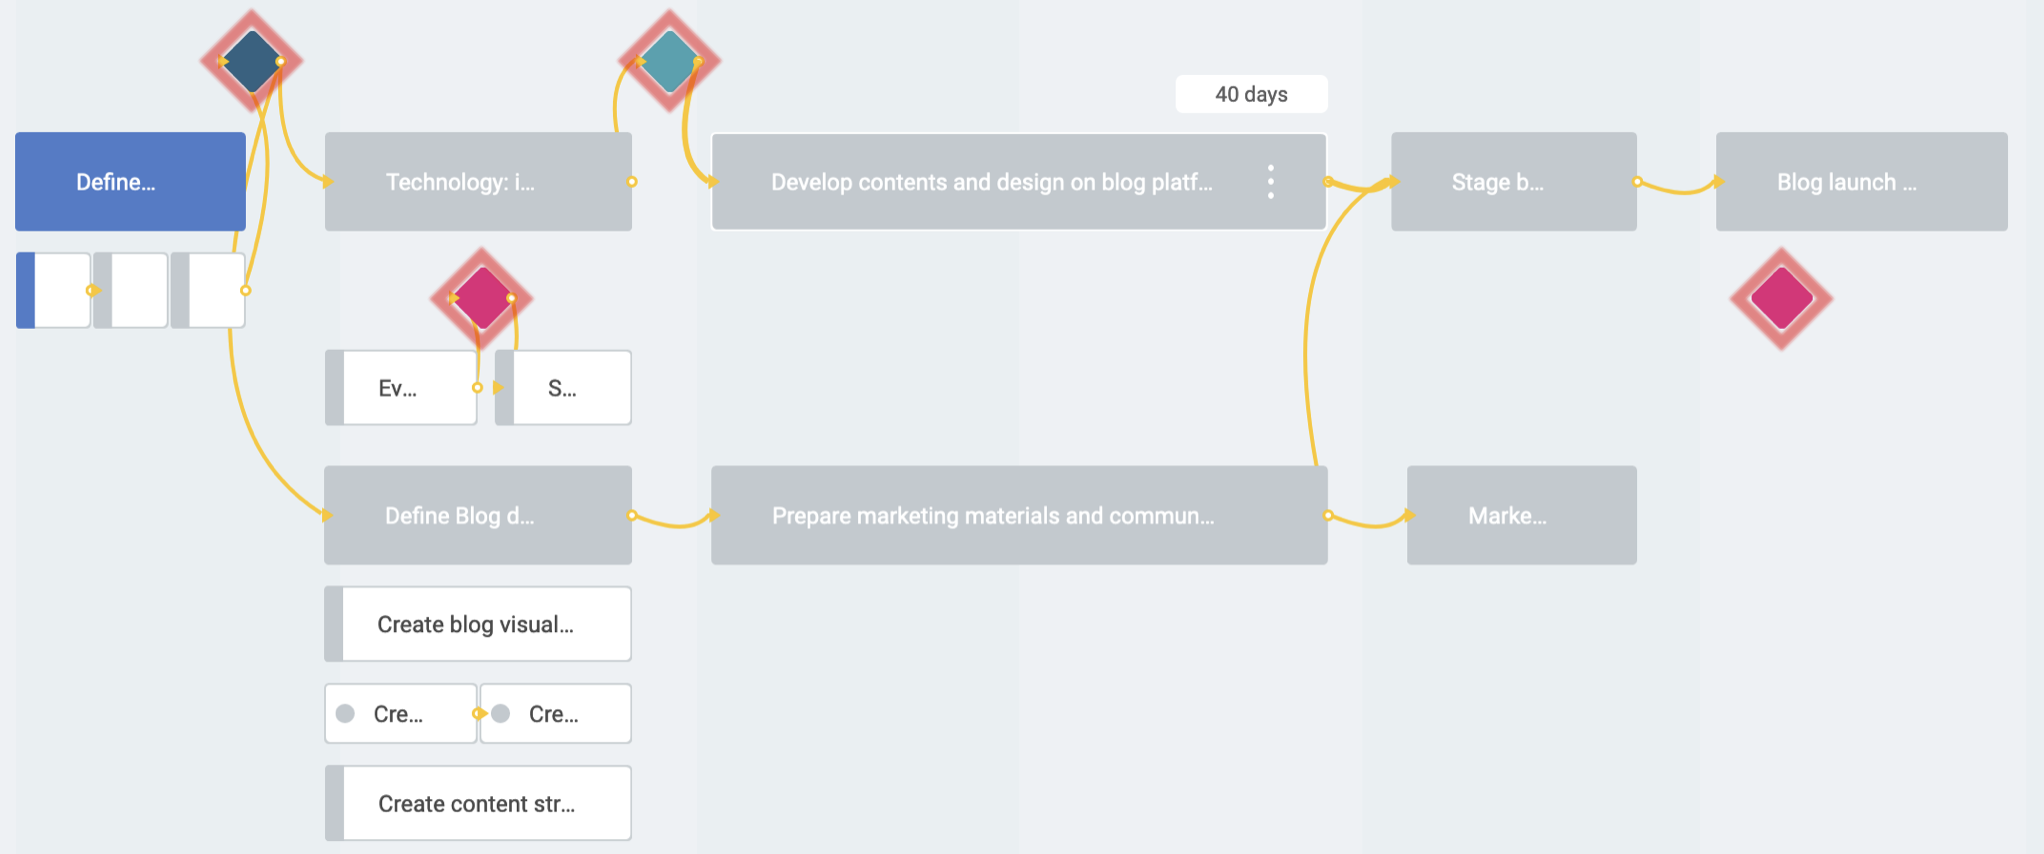The image size is (2044, 854).
Task: Open the three-dot menu on Develop contents card
Action: (x=1270, y=182)
